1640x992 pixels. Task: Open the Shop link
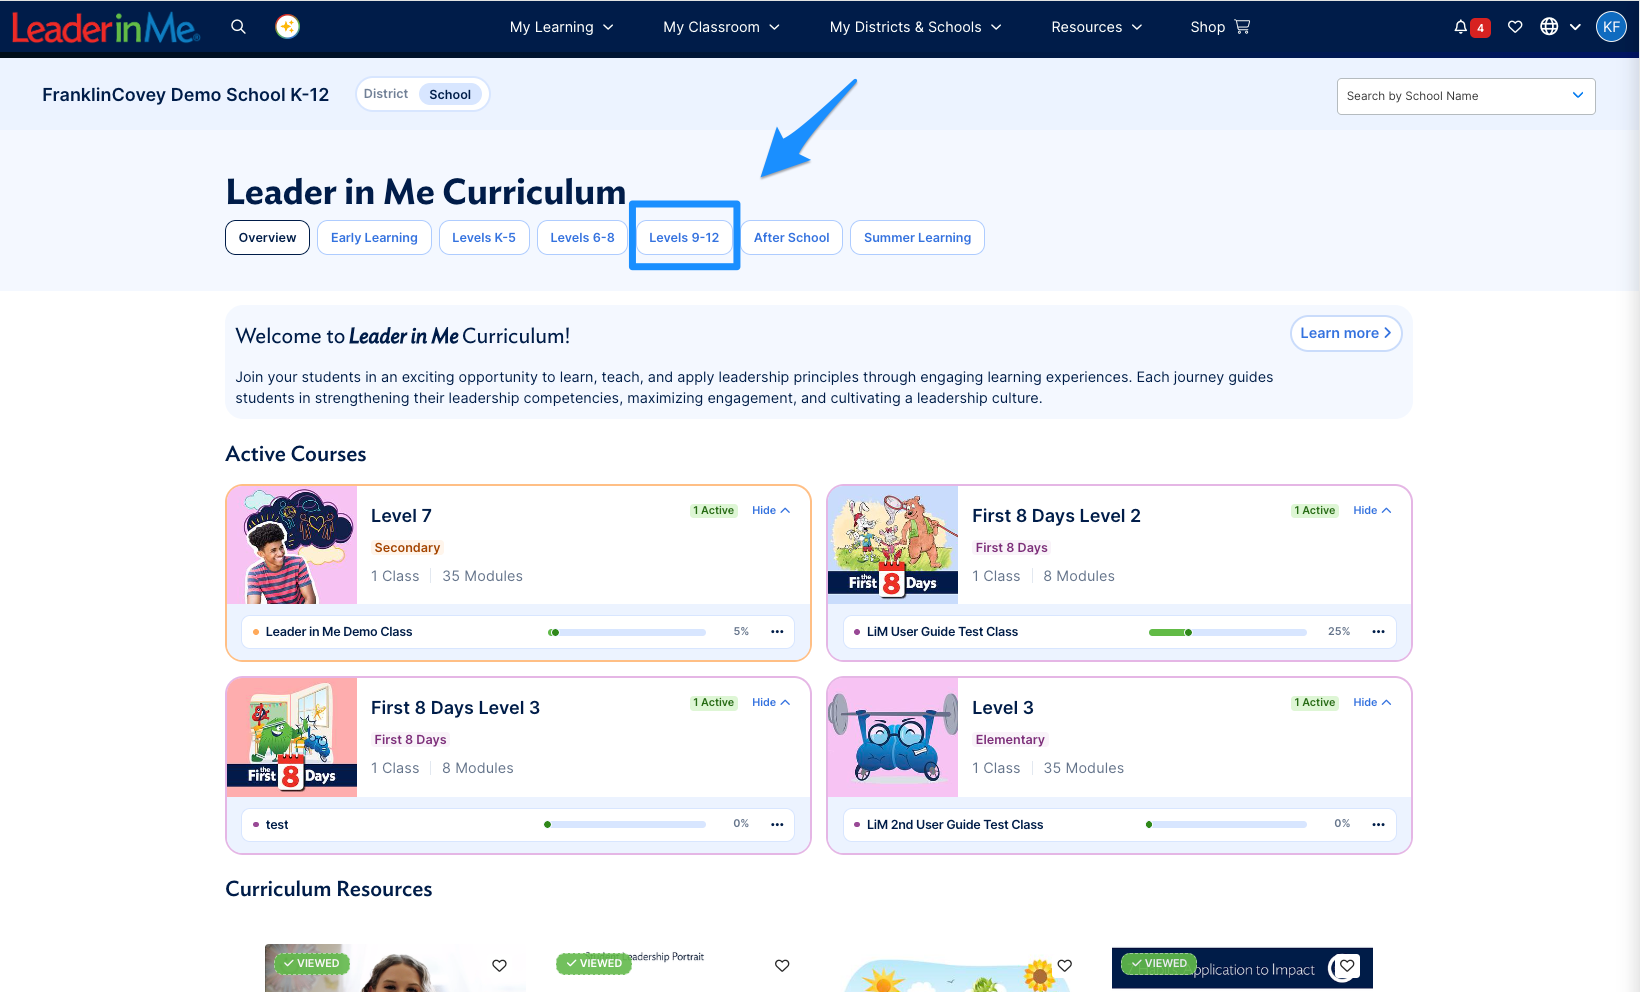1220,27
